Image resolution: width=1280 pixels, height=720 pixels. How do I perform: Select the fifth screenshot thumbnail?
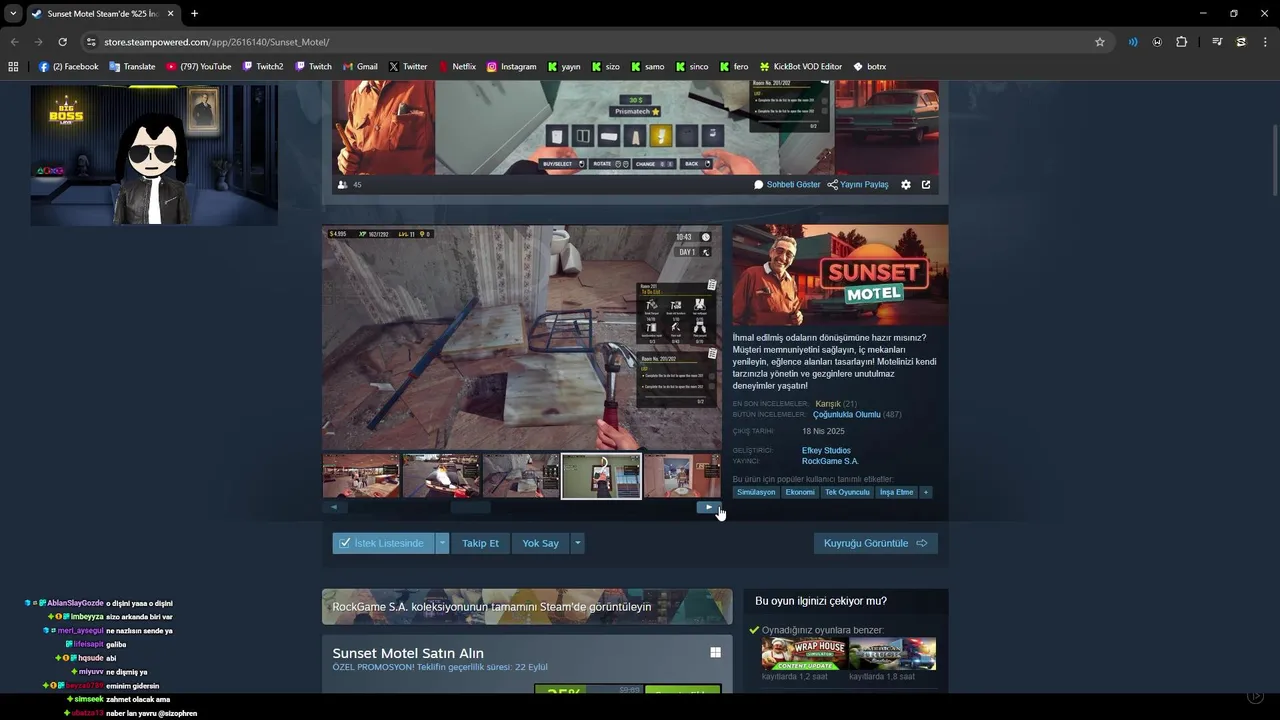click(x=682, y=476)
